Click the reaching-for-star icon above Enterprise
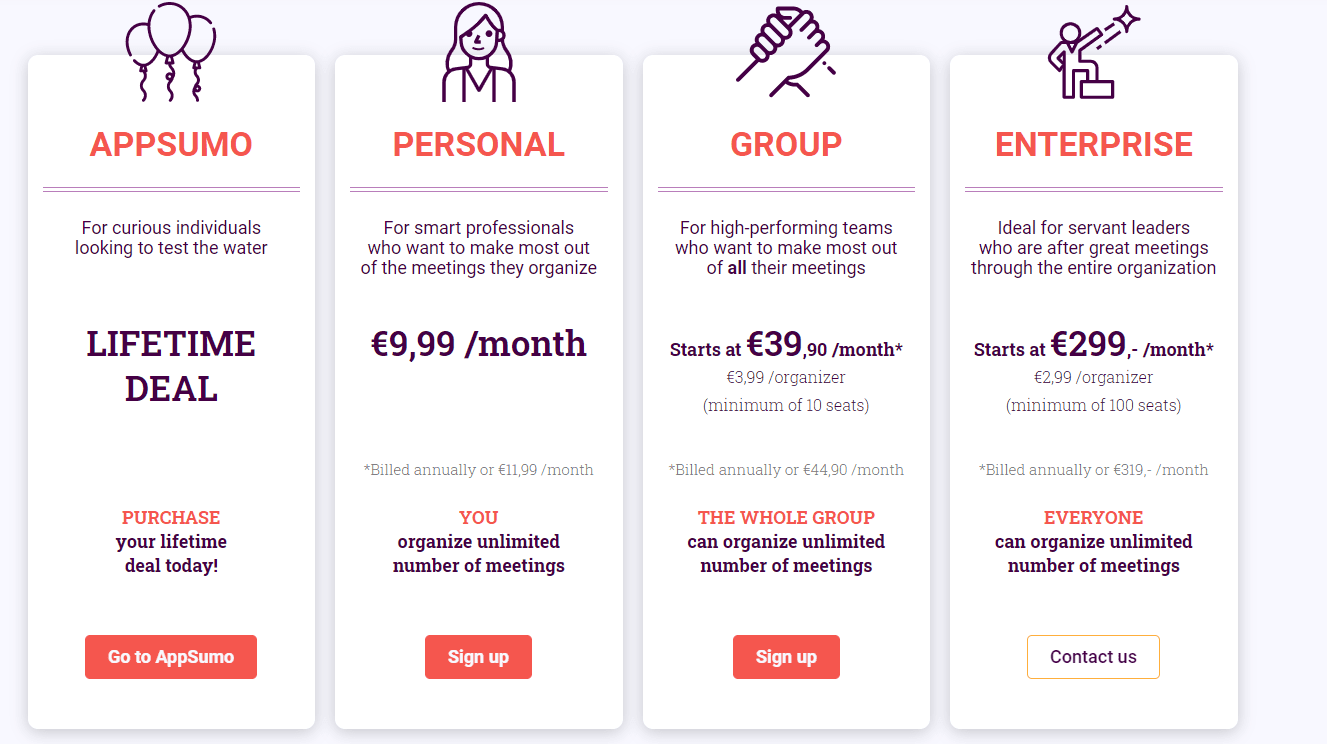The width and height of the screenshot is (1327, 744). (1092, 54)
